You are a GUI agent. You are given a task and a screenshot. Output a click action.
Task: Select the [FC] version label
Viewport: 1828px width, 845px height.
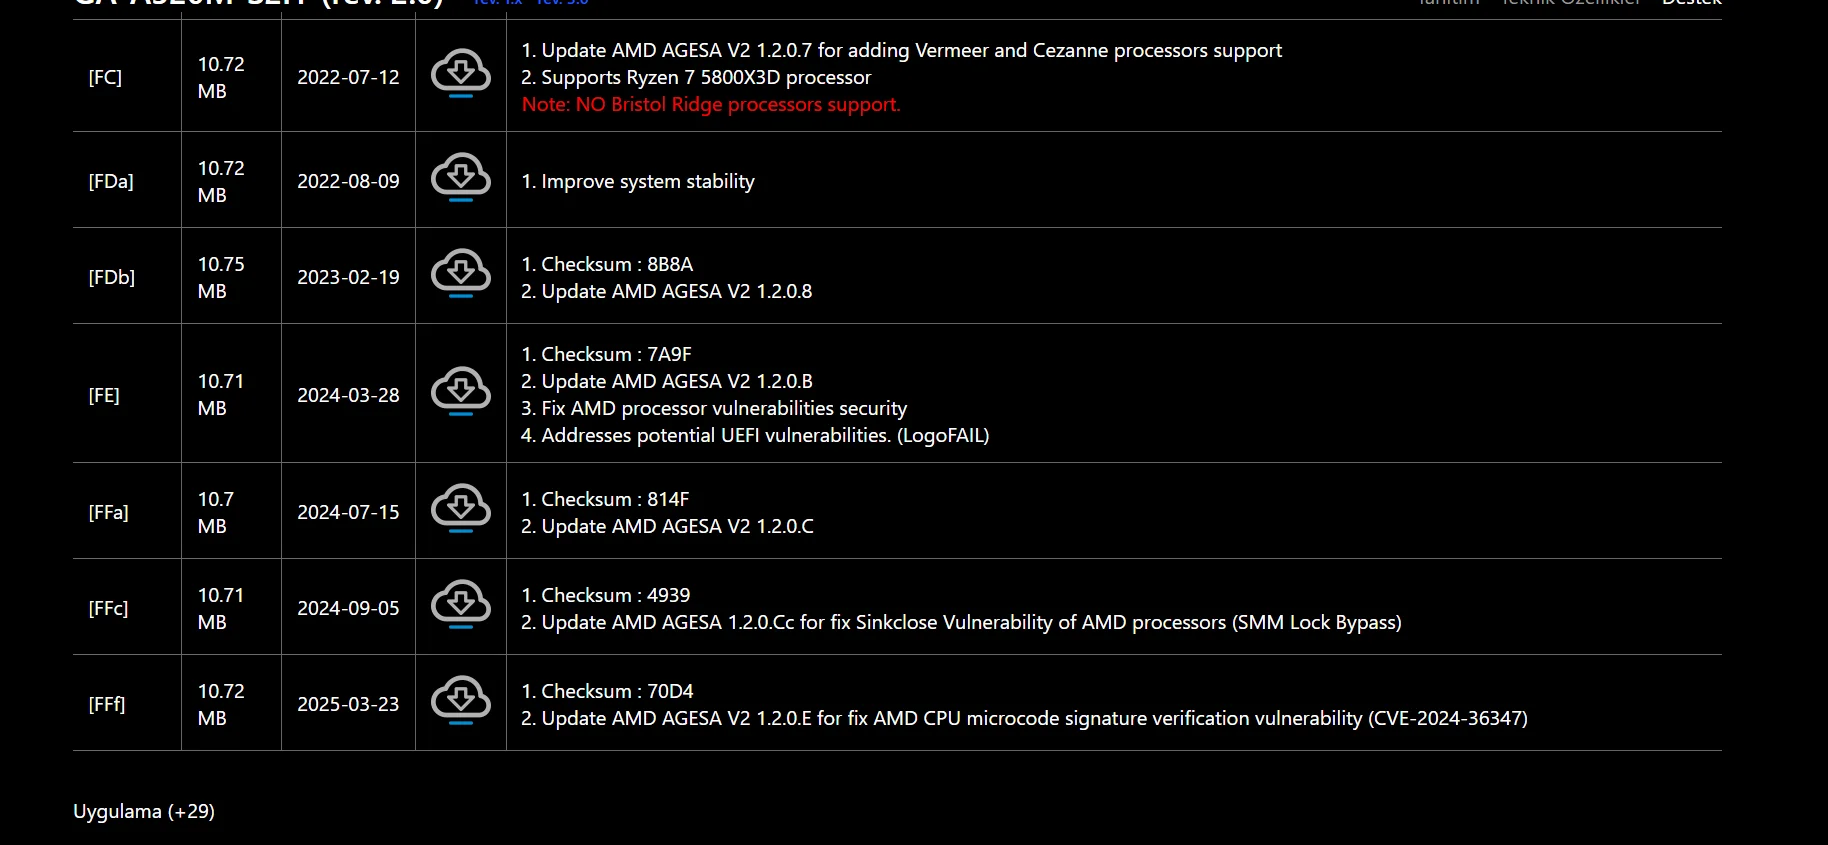105,77
